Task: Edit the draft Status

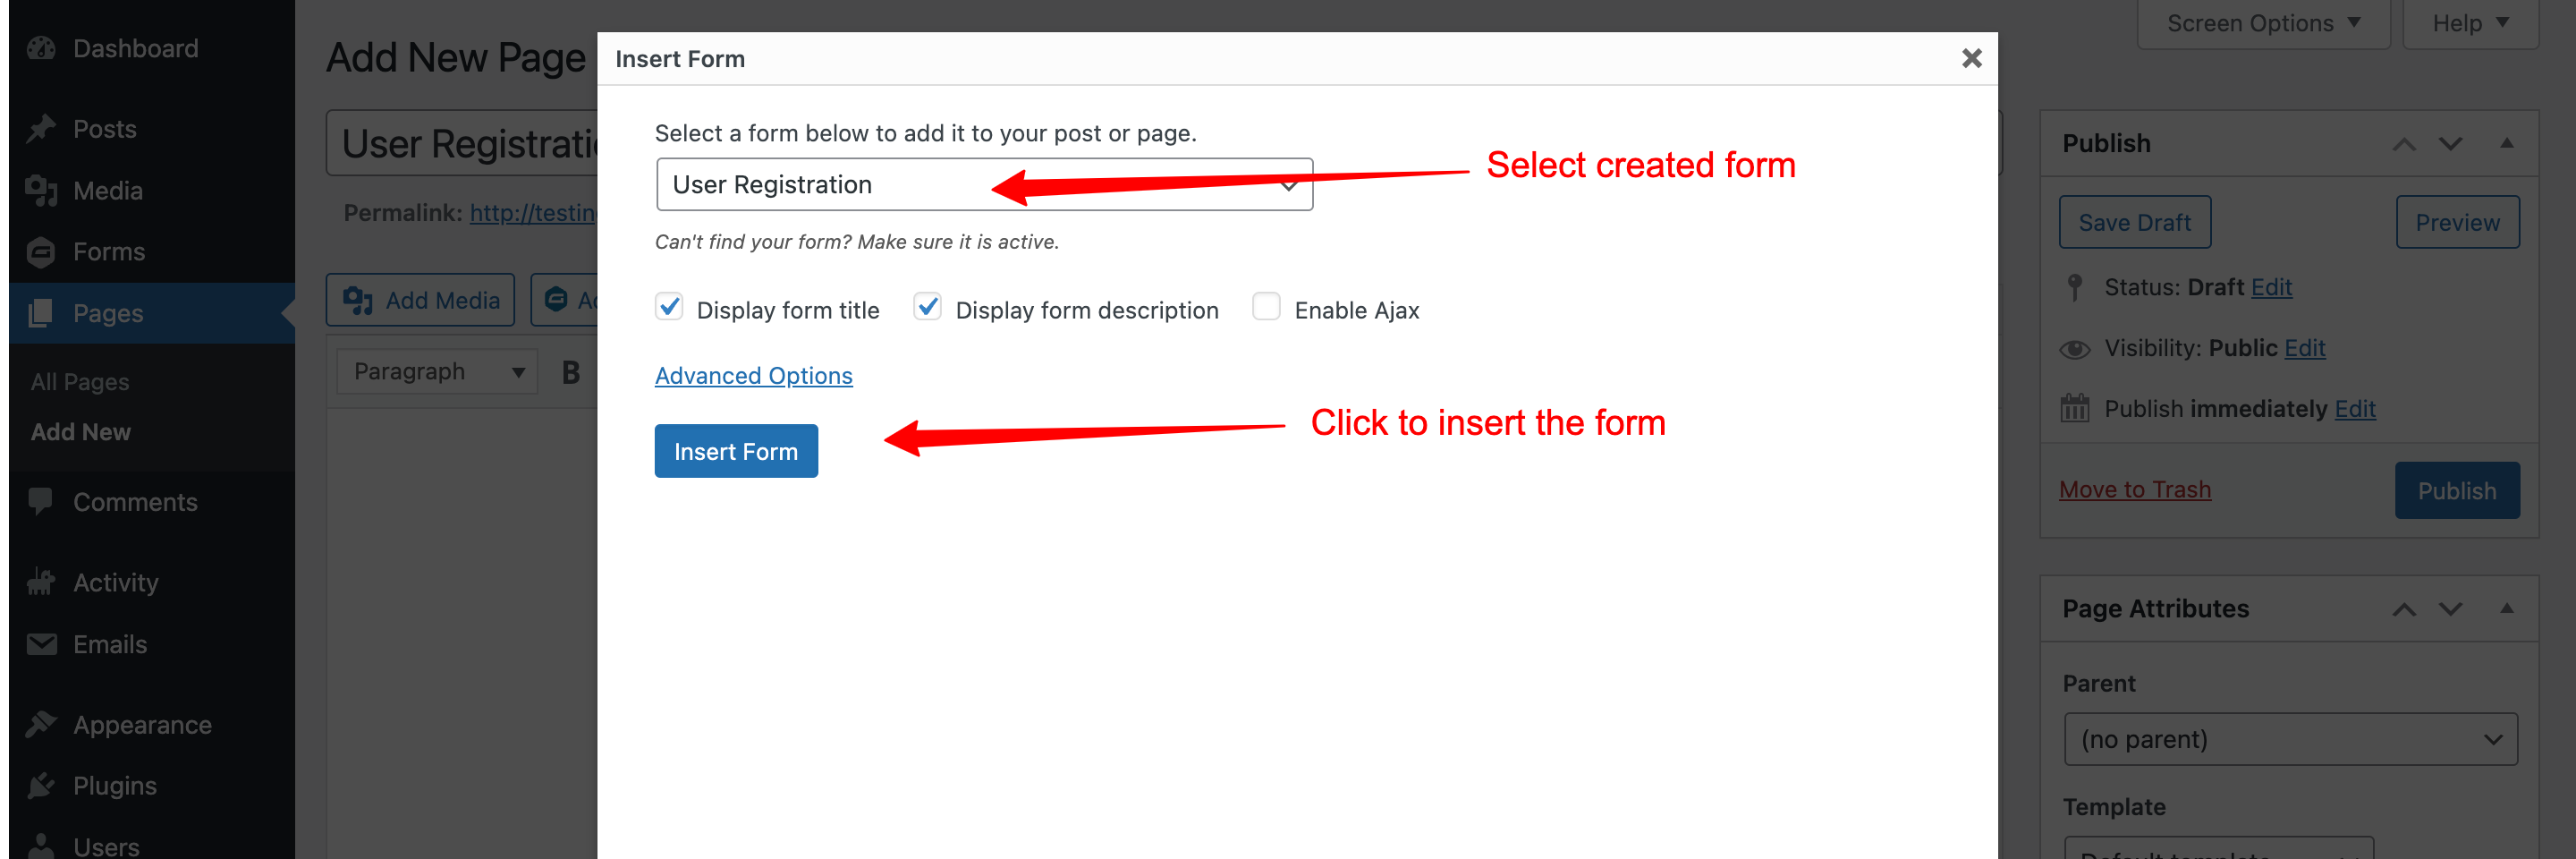Action: pos(2271,287)
